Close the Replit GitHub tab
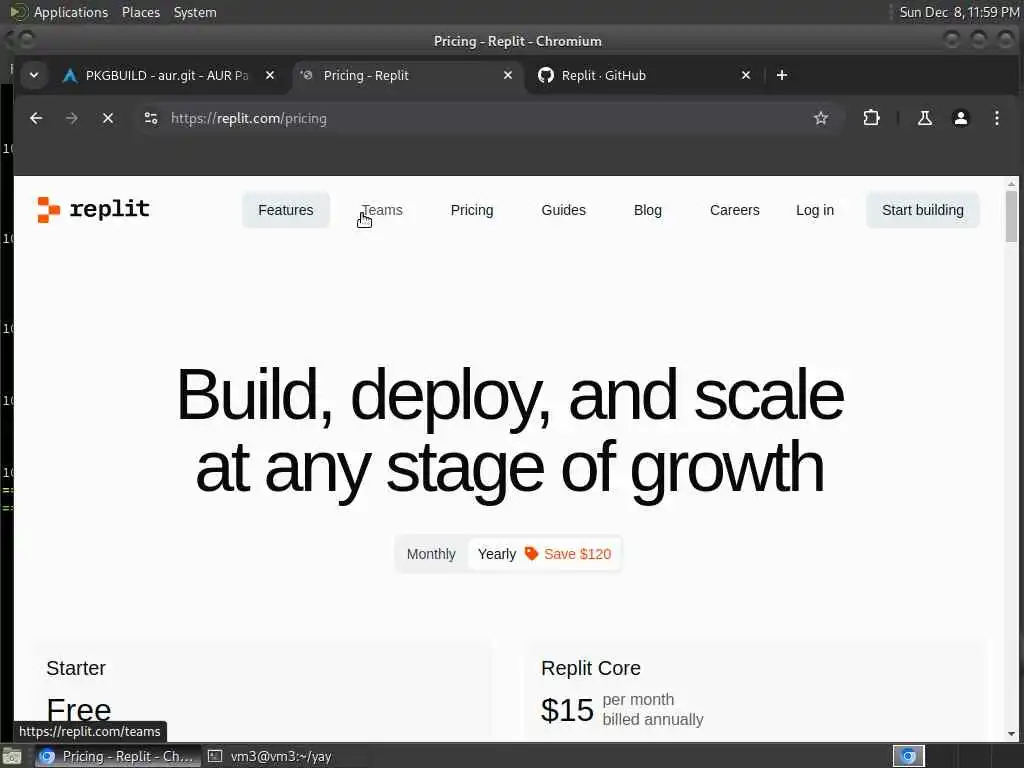 (746, 75)
